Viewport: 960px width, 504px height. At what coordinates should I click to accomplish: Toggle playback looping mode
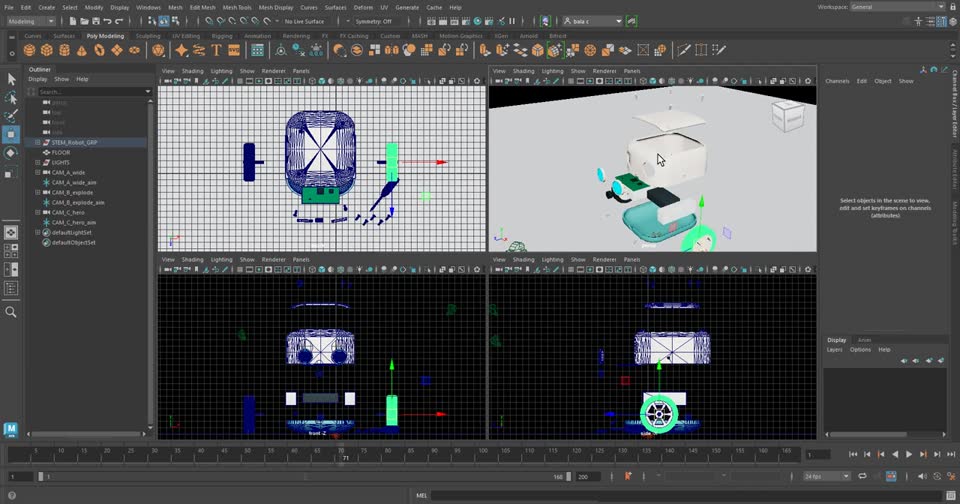862,476
